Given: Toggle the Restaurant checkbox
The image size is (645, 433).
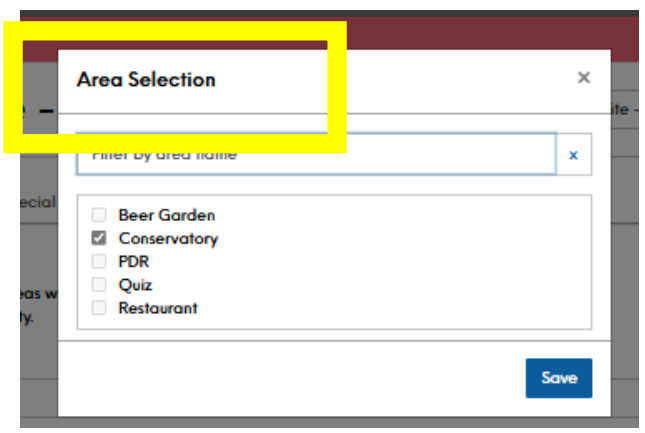Looking at the screenshot, I should pos(99,308).
